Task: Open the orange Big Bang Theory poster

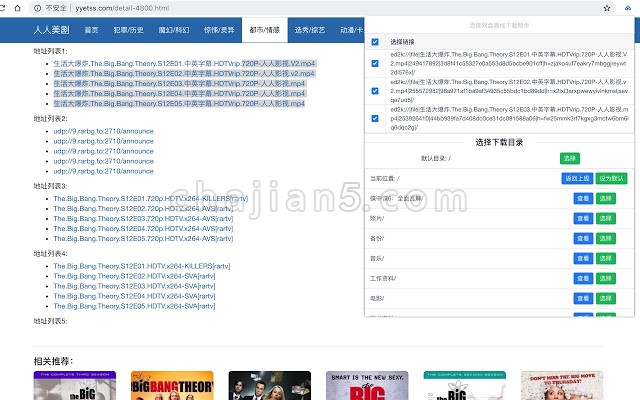Action: (172, 385)
